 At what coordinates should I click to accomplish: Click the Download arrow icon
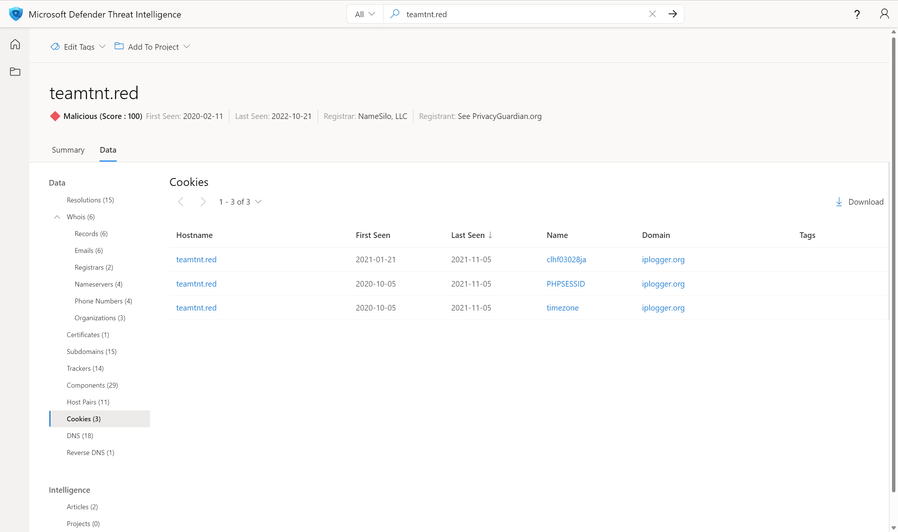coord(839,202)
